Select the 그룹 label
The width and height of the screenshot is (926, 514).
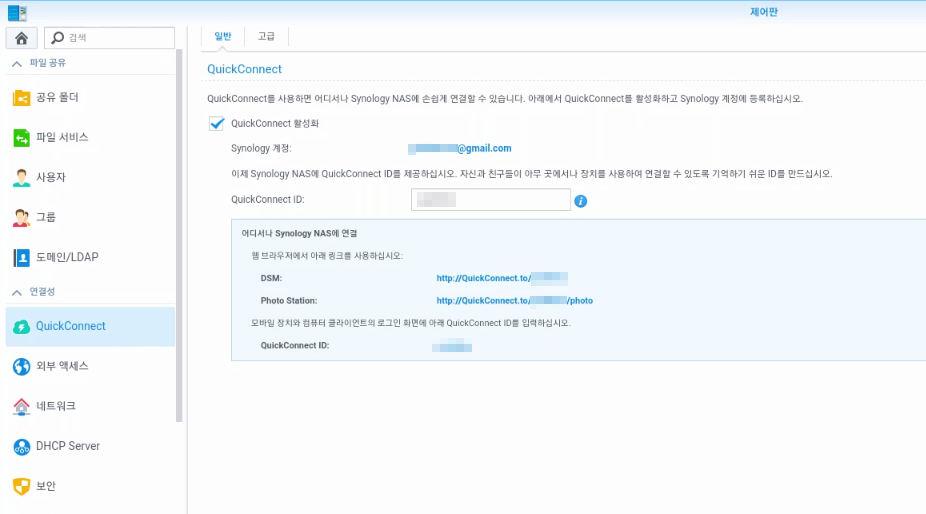coord(45,217)
